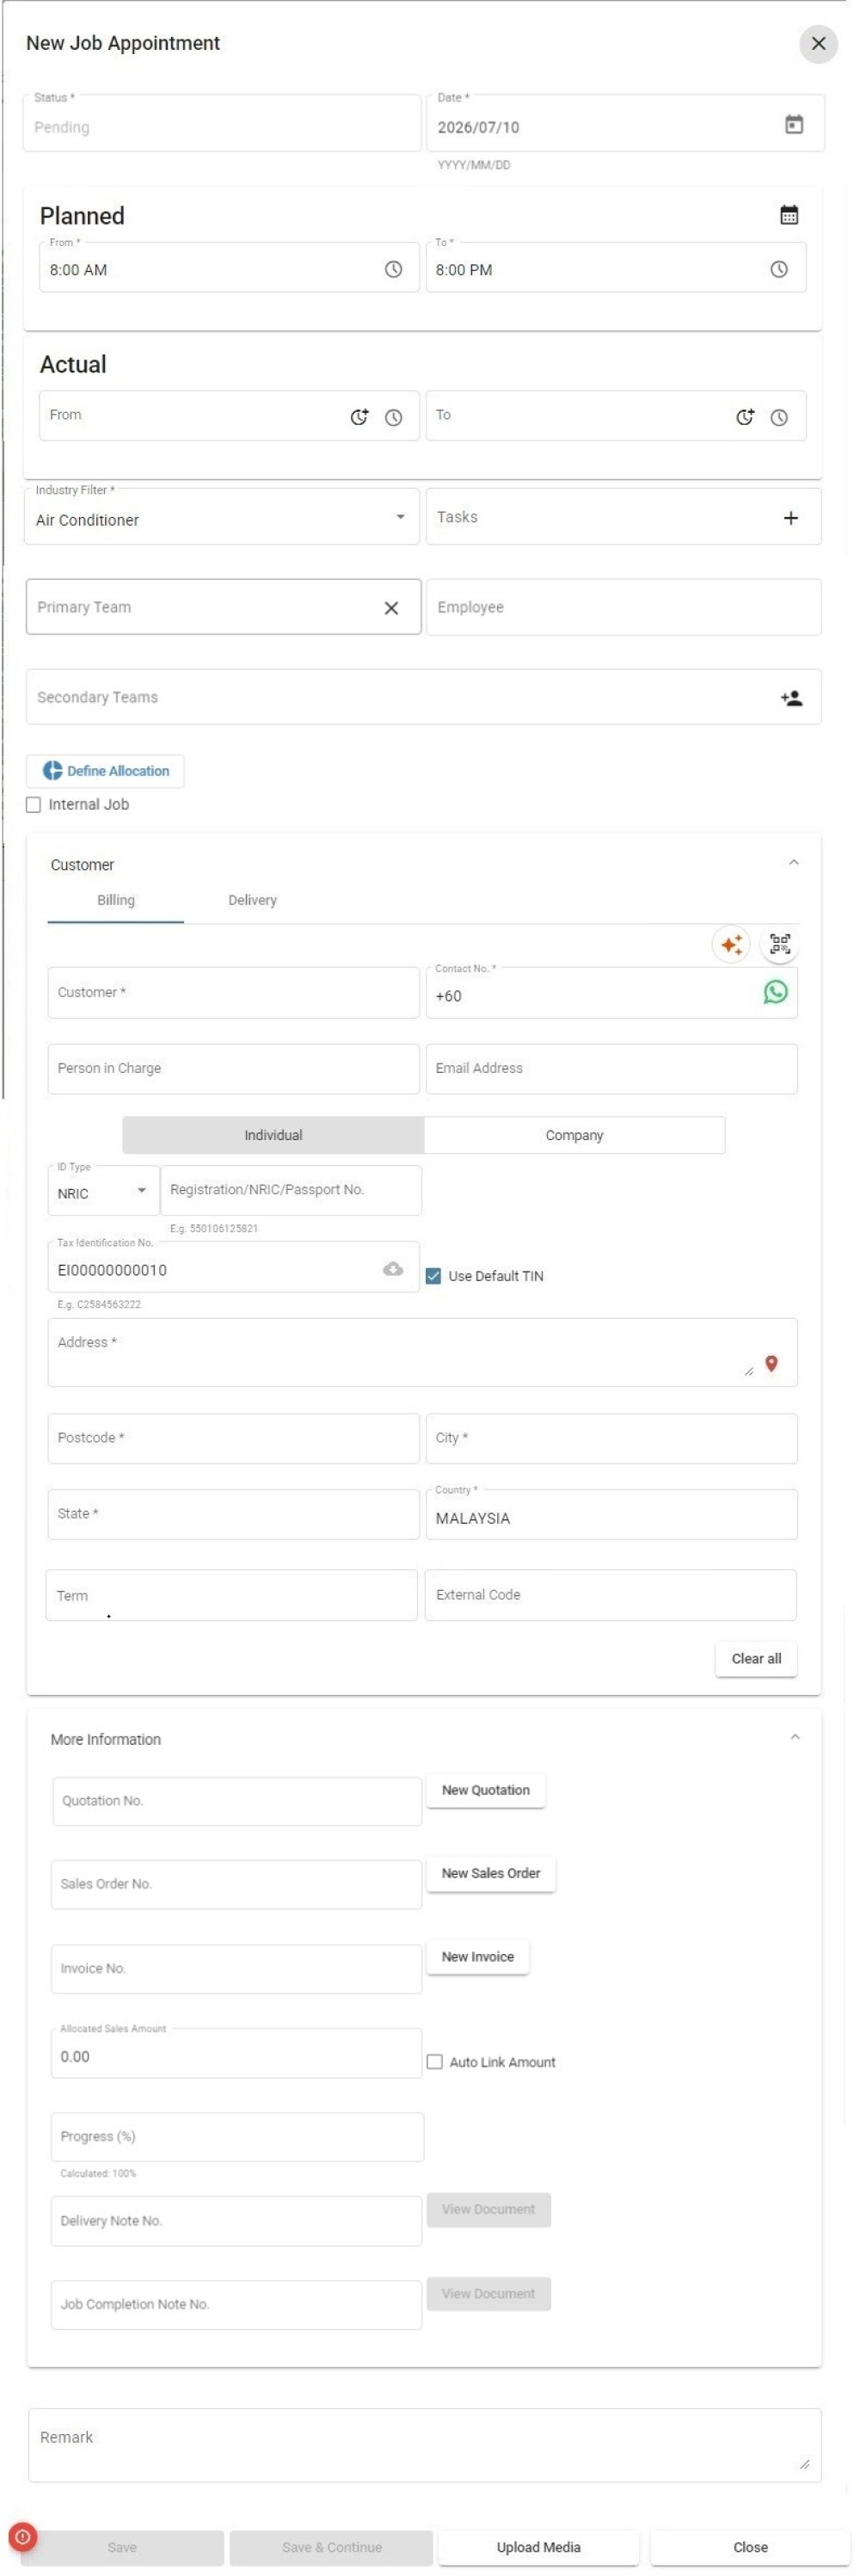Image resolution: width=860 pixels, height=2576 pixels.
Task: Click the Upload Media button
Action: (x=539, y=2547)
